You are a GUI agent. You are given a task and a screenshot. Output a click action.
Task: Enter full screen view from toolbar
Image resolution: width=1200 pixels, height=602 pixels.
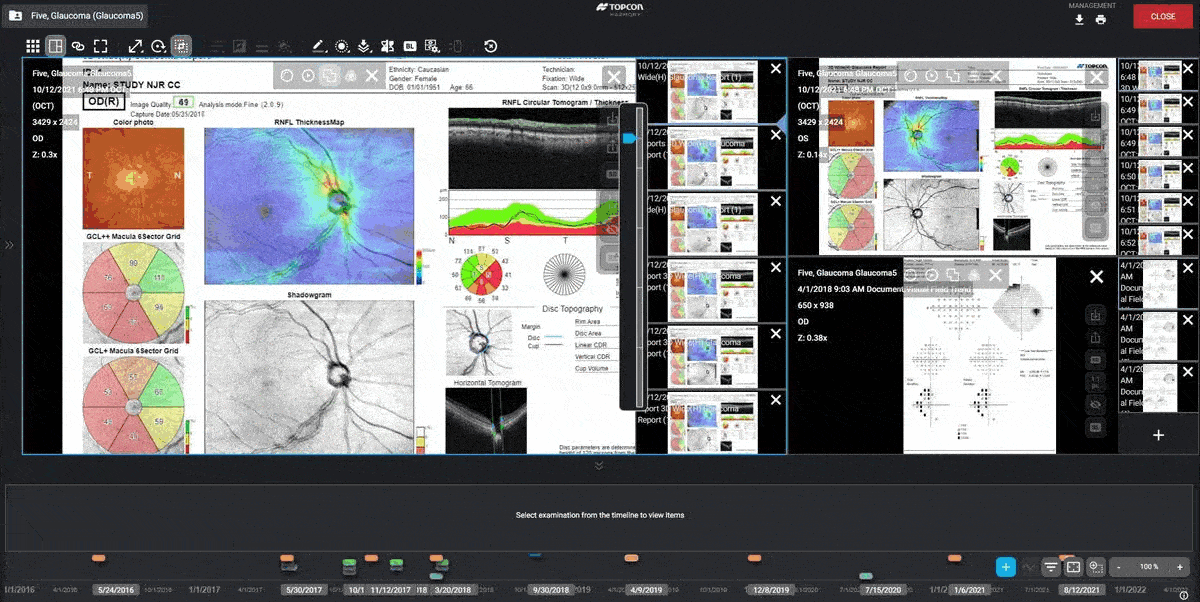(x=101, y=46)
